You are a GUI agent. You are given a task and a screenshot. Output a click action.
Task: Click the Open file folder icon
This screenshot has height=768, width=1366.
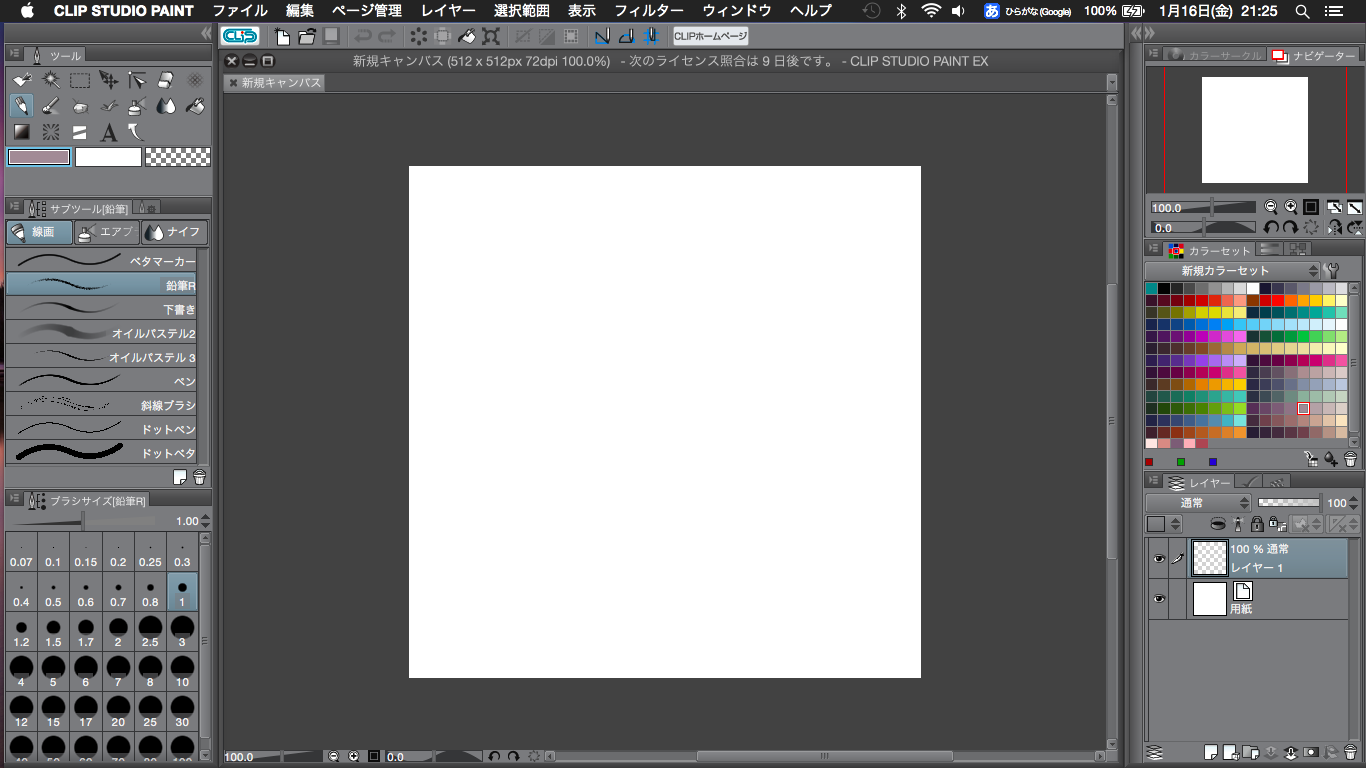pyautogui.click(x=306, y=37)
